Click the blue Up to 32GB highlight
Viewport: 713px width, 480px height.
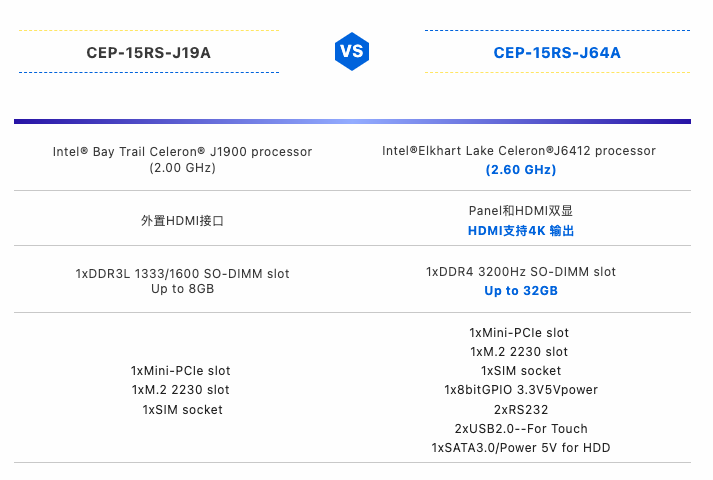[x=521, y=291]
